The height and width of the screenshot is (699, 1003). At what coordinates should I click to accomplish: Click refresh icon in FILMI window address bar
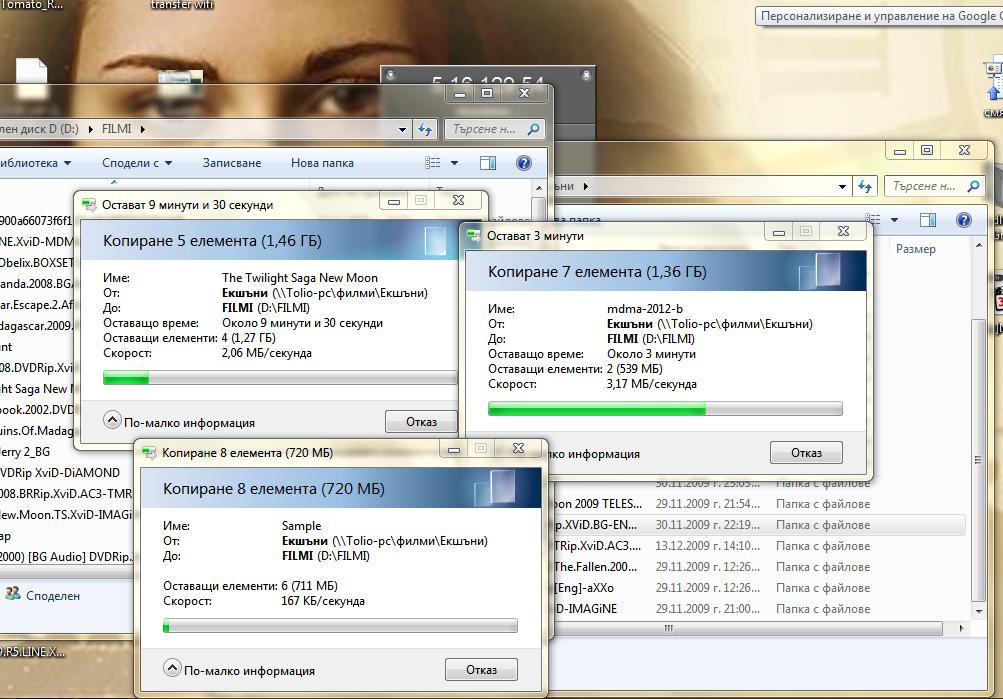(x=425, y=129)
